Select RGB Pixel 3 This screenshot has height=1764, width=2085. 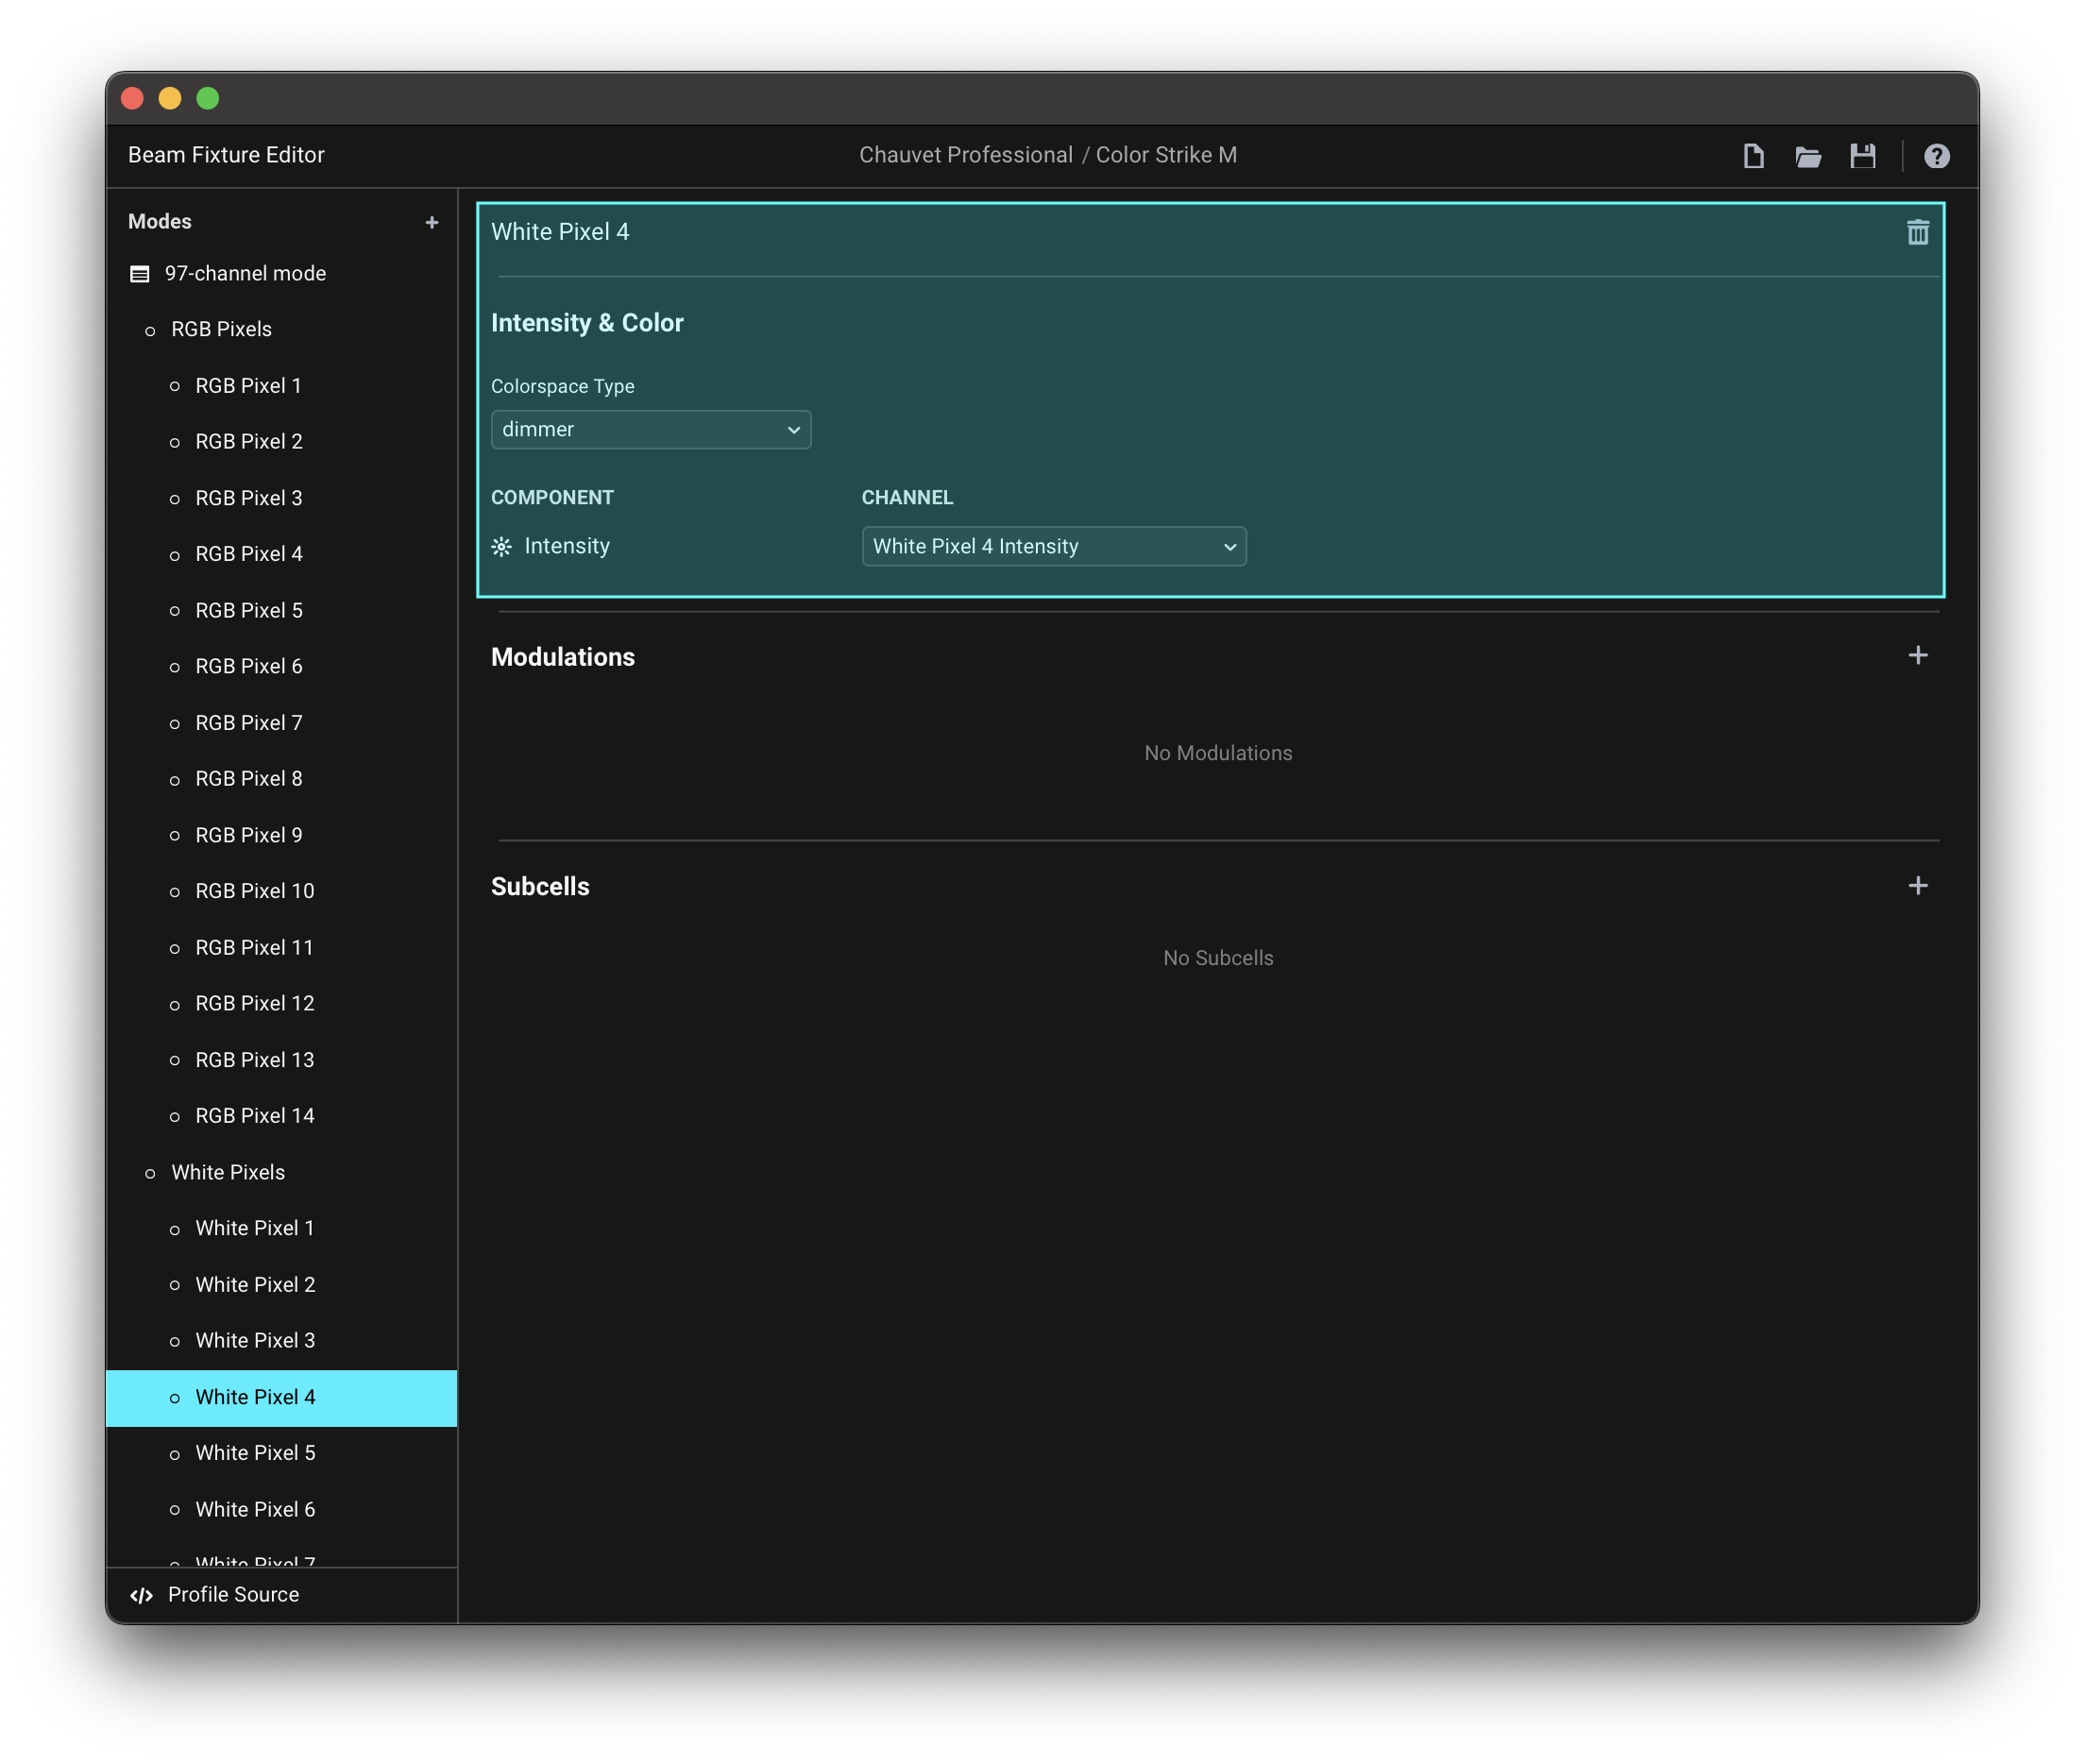tap(281, 498)
